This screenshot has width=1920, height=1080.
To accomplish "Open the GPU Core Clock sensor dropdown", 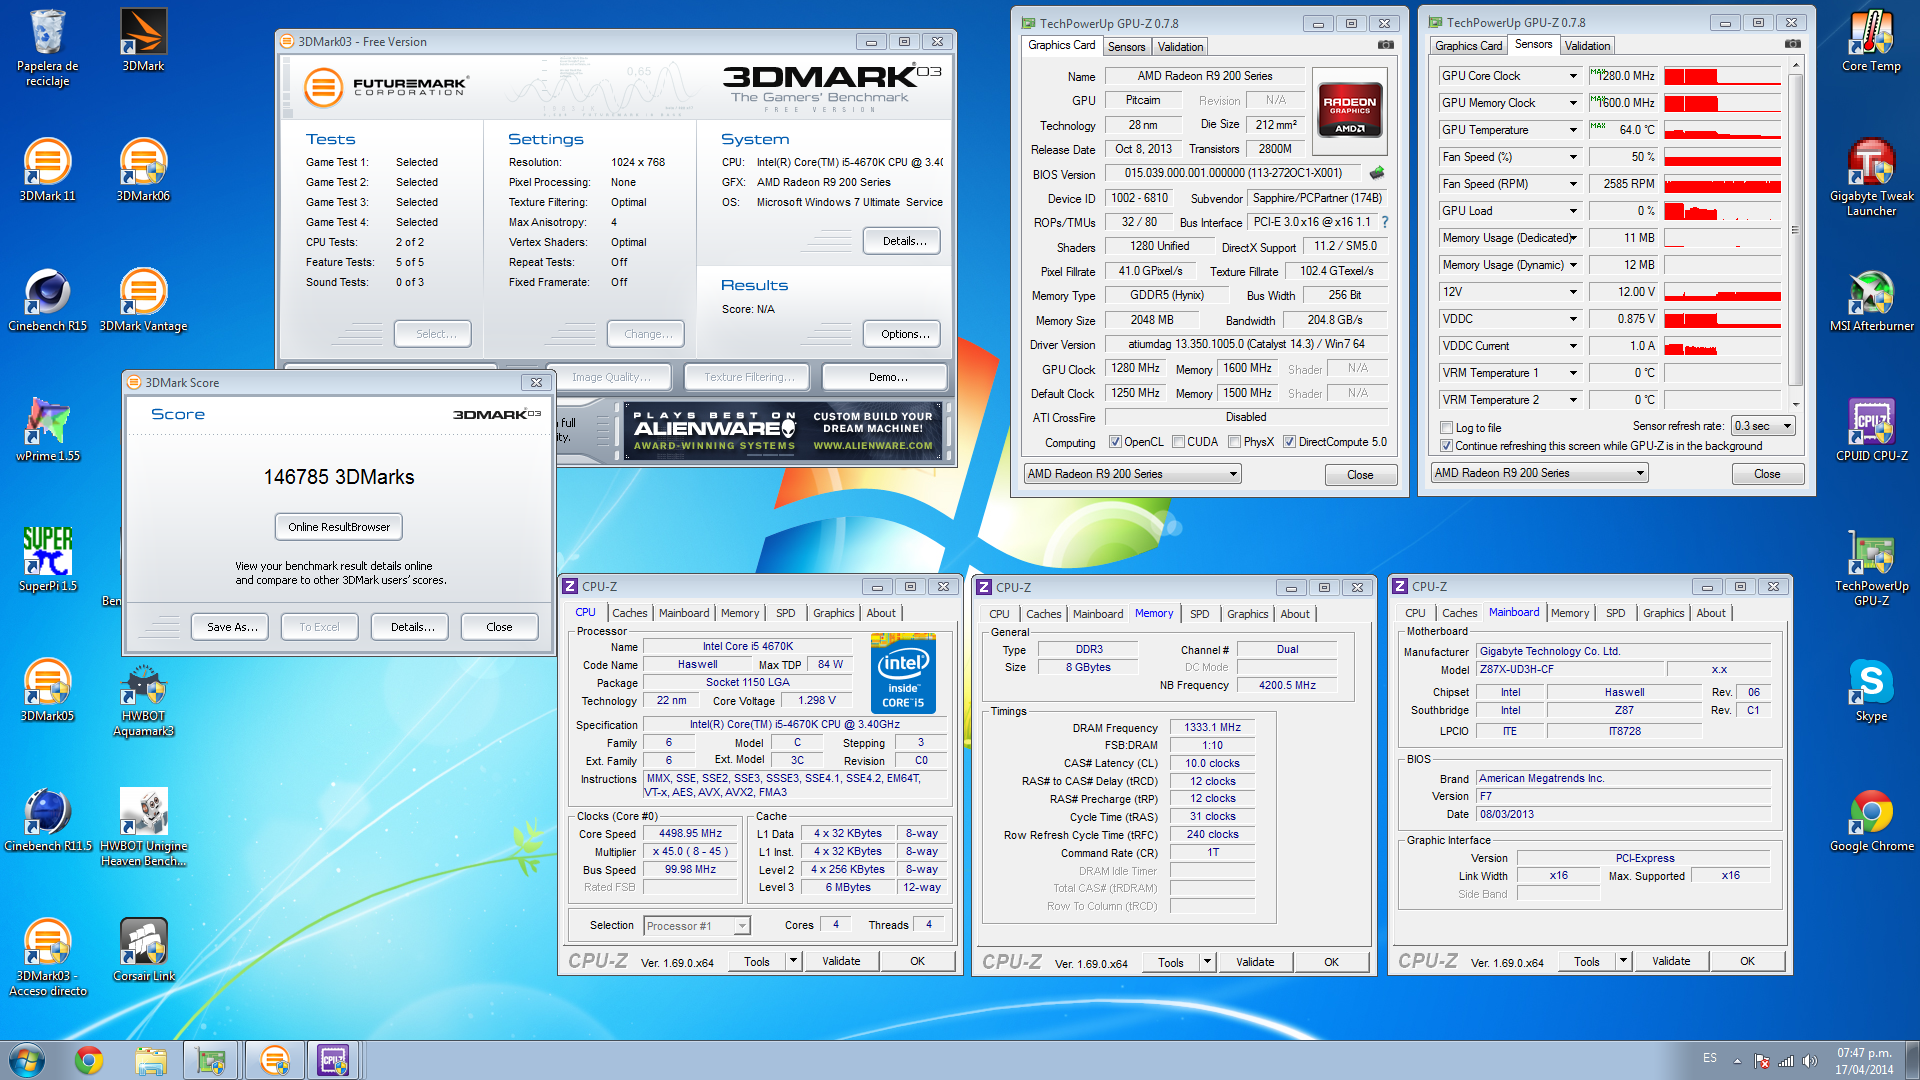I will click(1573, 76).
